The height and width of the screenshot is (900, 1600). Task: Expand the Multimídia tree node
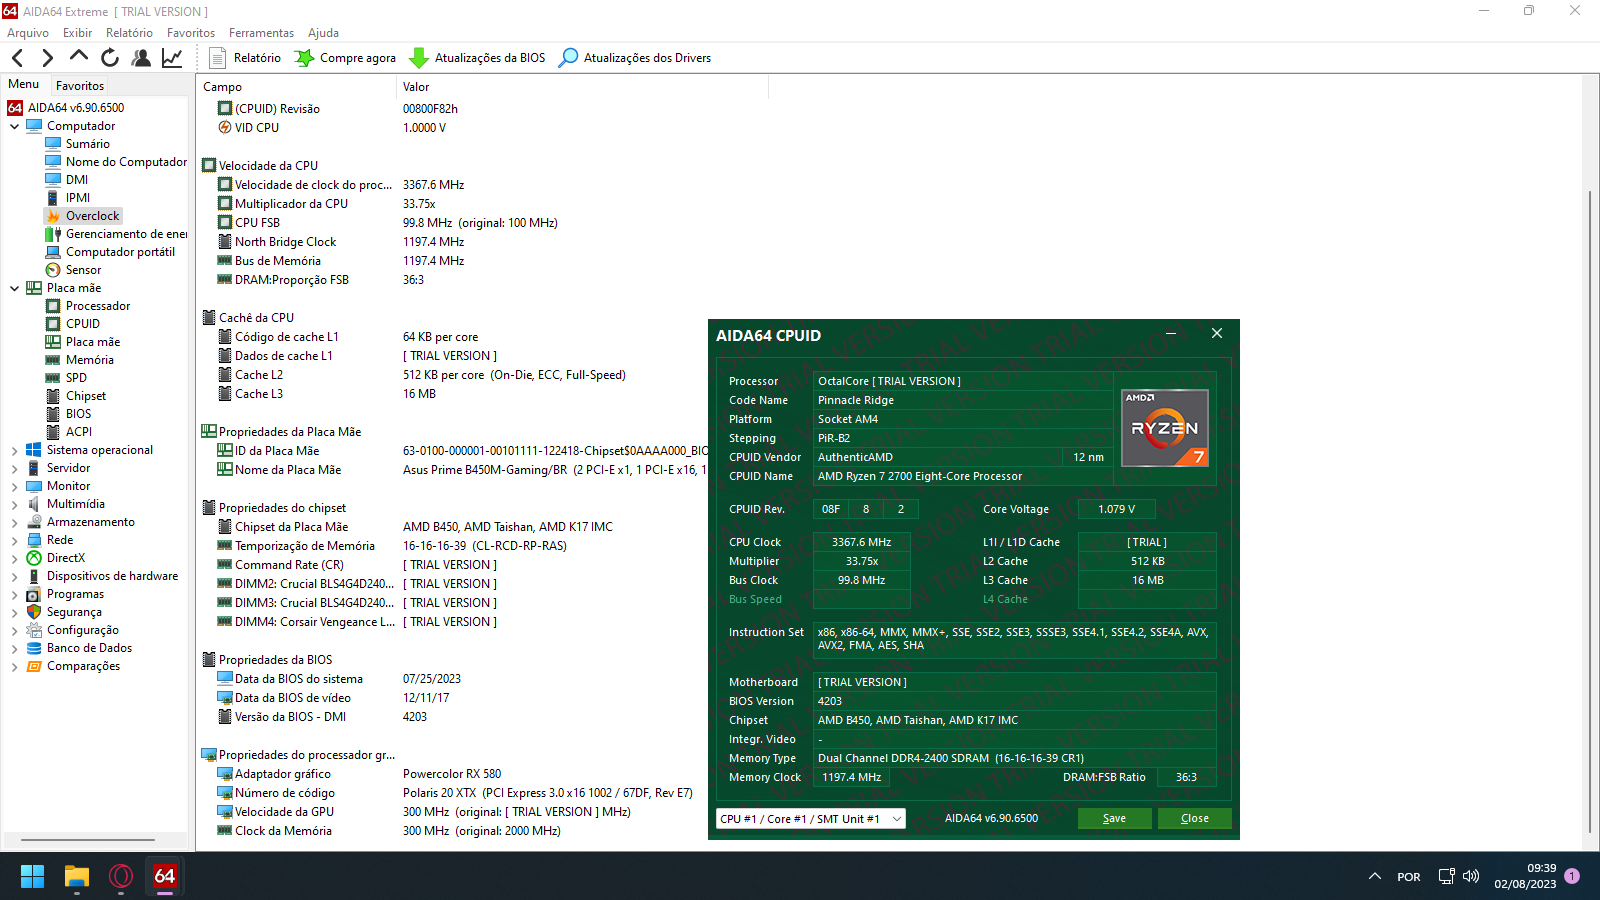(x=15, y=504)
